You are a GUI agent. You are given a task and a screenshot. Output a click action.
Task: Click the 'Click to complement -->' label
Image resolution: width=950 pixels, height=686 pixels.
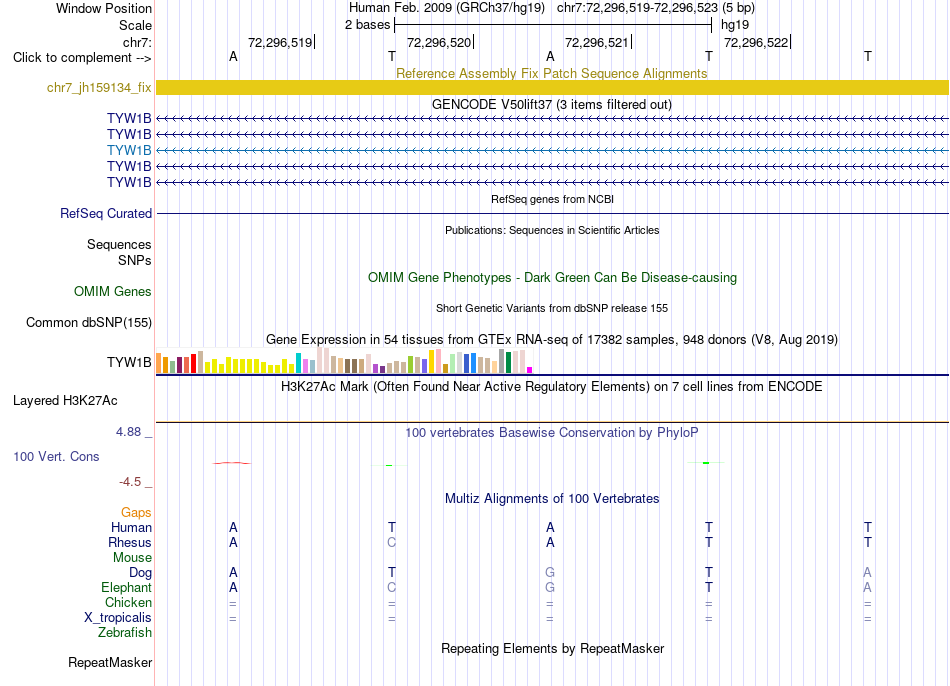[82, 58]
